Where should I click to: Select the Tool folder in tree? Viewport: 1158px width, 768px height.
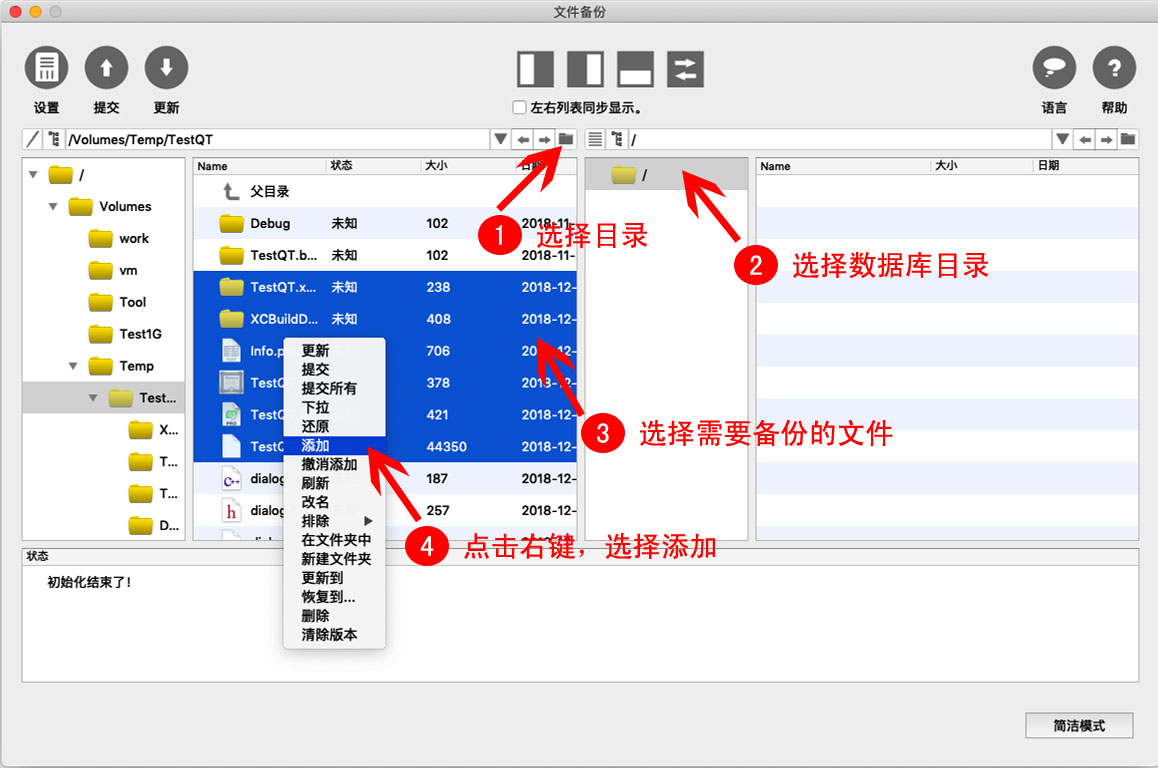132,302
